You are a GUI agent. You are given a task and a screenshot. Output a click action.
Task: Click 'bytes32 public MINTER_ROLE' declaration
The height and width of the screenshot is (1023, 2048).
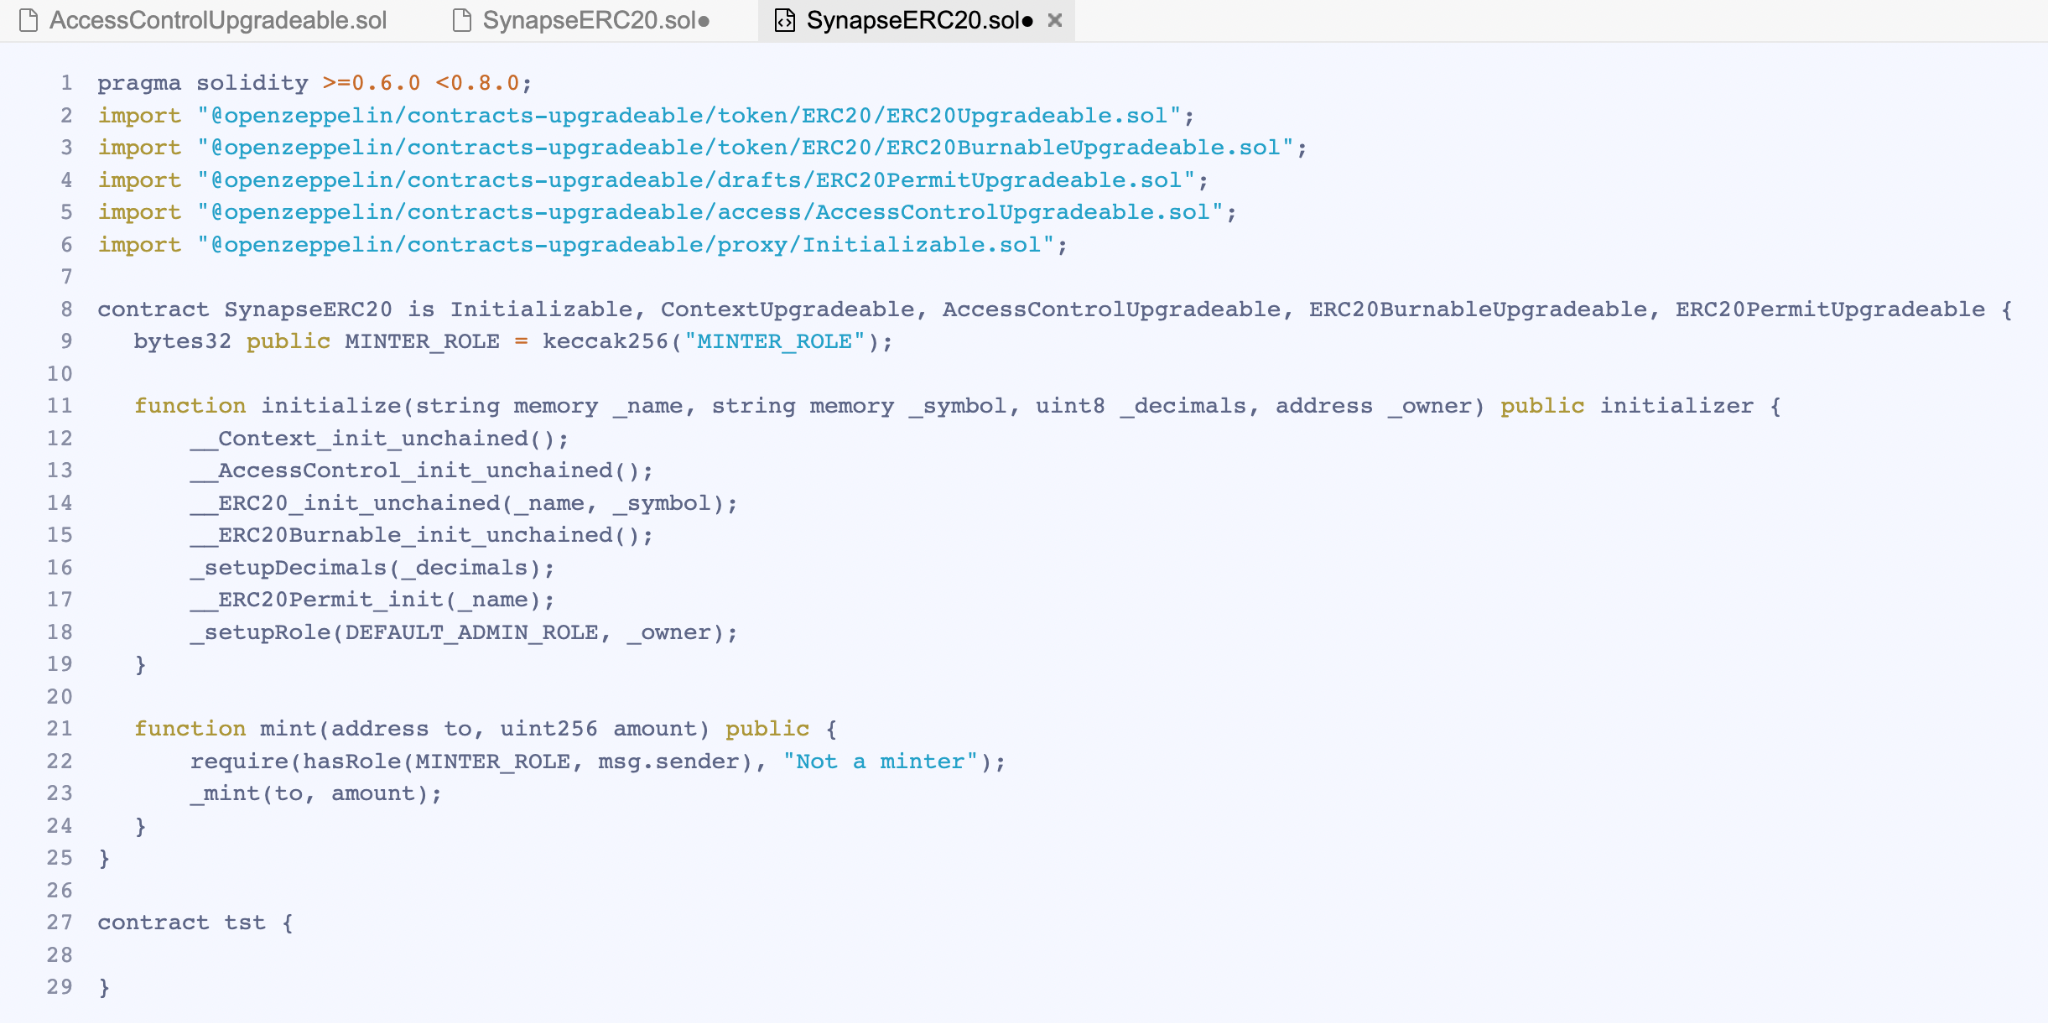point(316,341)
